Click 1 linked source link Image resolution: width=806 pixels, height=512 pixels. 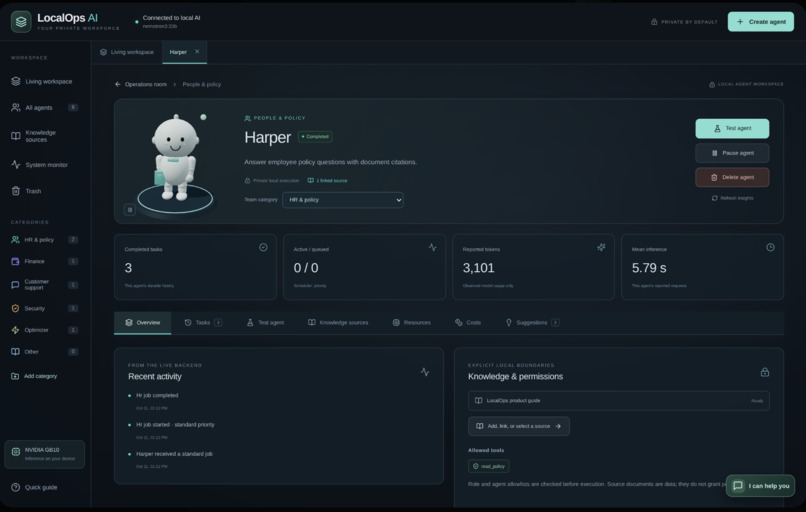(x=327, y=180)
